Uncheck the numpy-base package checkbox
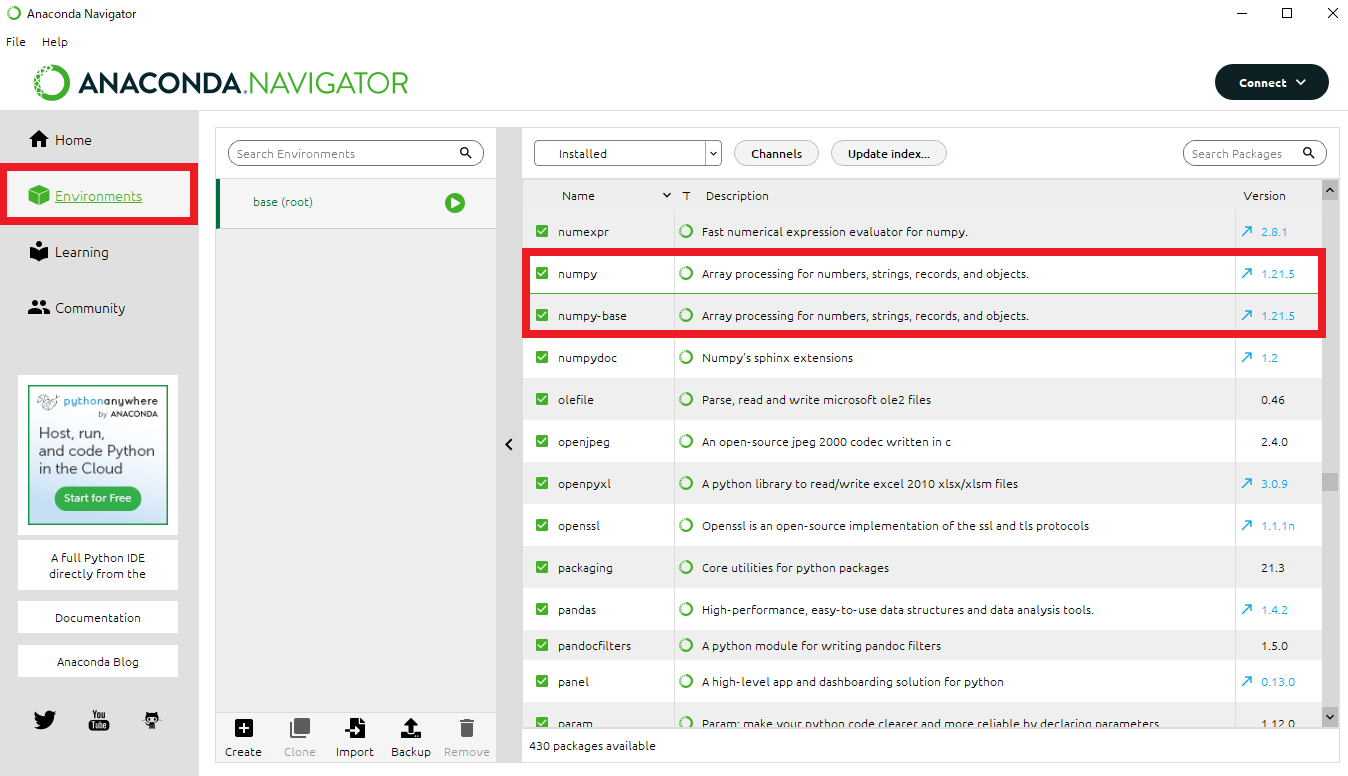Viewport: 1348px width, 776px height. [x=542, y=315]
